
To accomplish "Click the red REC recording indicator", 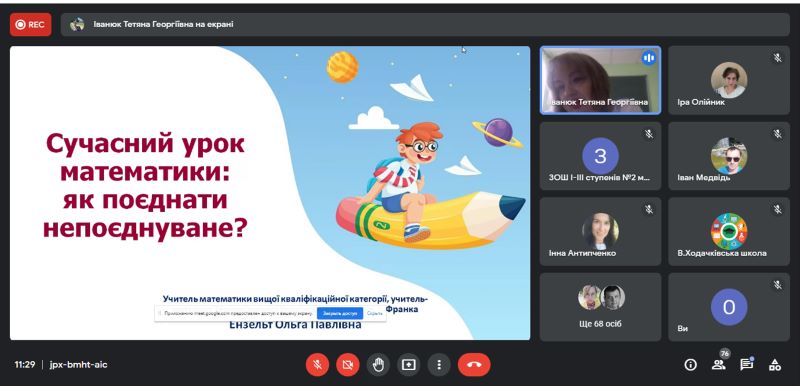I will click(x=31, y=24).
